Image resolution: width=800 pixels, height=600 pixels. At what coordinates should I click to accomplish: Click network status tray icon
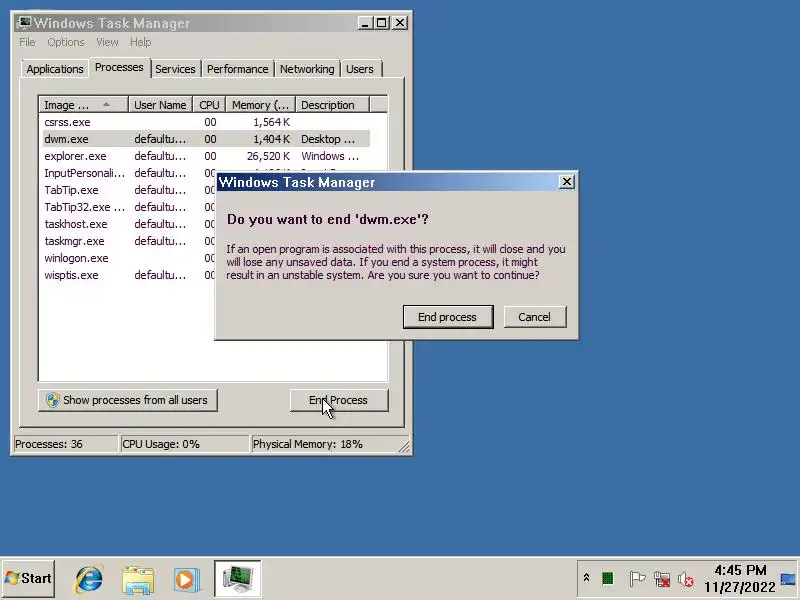click(x=662, y=579)
